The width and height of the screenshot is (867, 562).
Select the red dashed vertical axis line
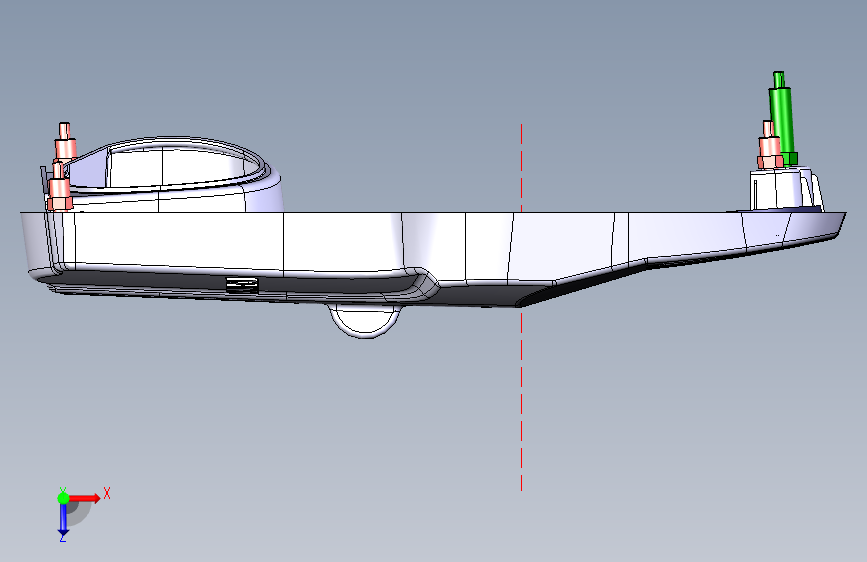(521, 308)
